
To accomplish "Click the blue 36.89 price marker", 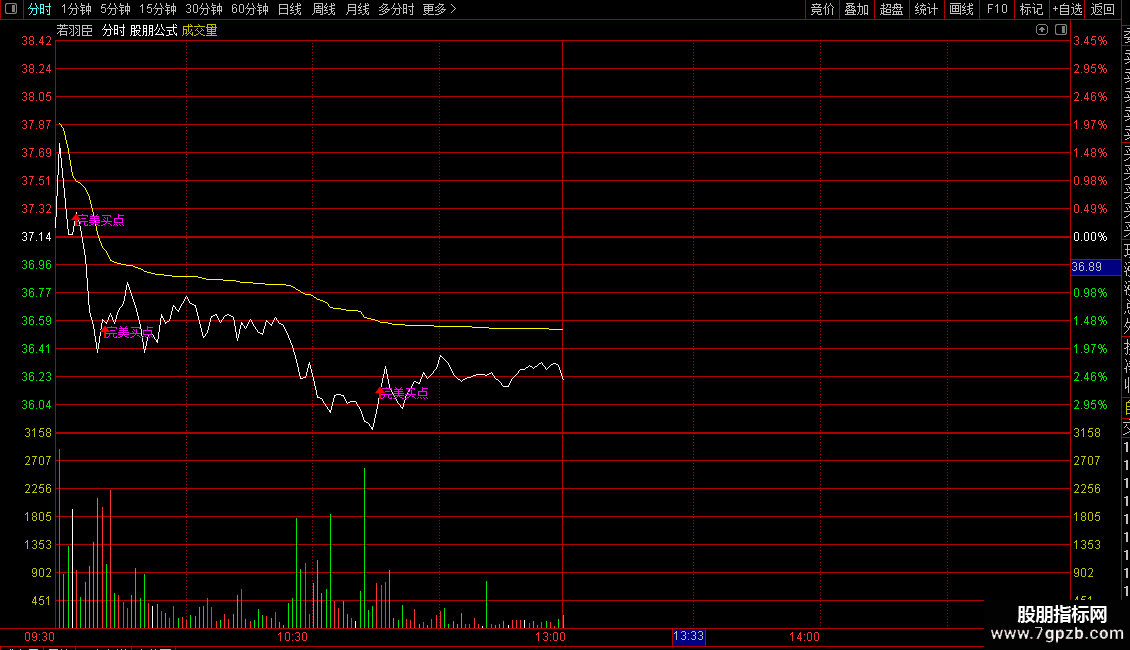I will click(x=1095, y=267).
